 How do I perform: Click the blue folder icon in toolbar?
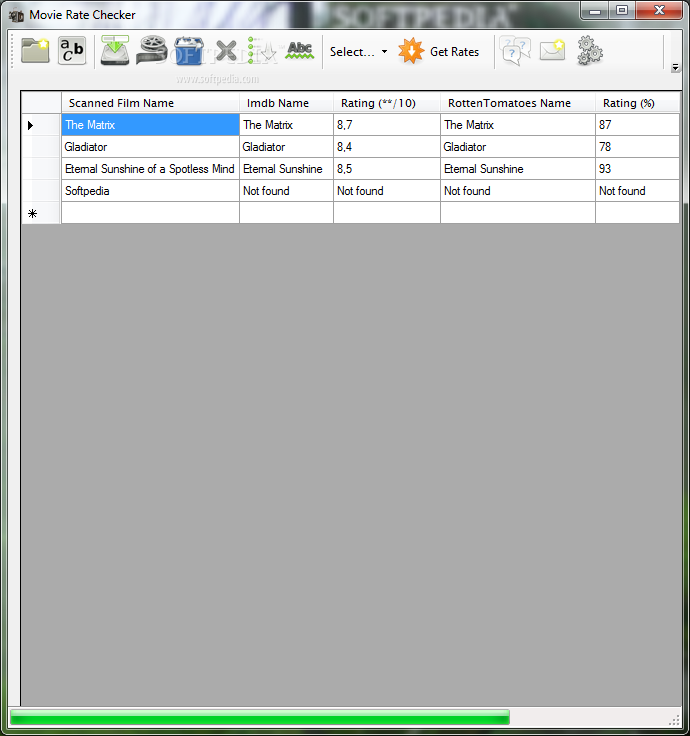tap(188, 51)
